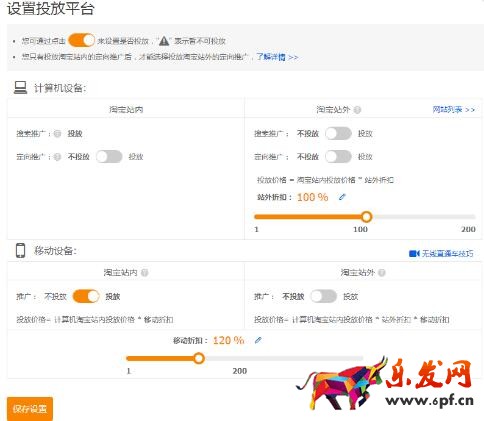Click help icon next to 定向推广 in 淘宝站内
Image resolution: width=484 pixels, height=421 pixels.
57,157
